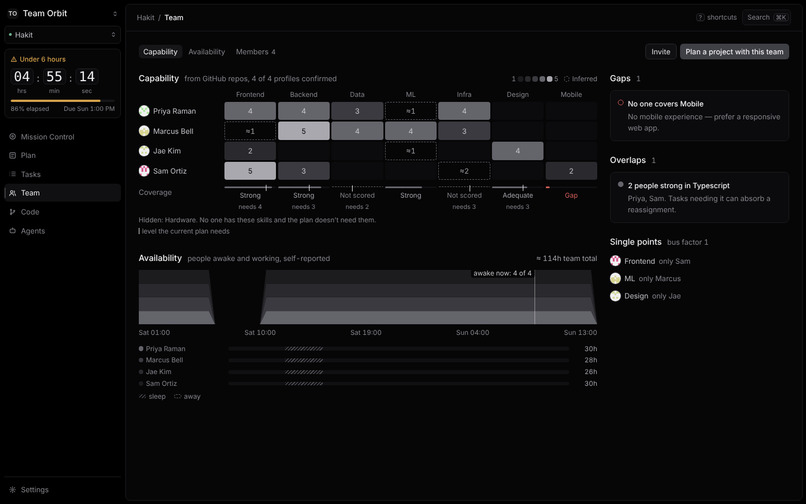Click Sam Ortiz's avatar in capability table

[144, 171]
